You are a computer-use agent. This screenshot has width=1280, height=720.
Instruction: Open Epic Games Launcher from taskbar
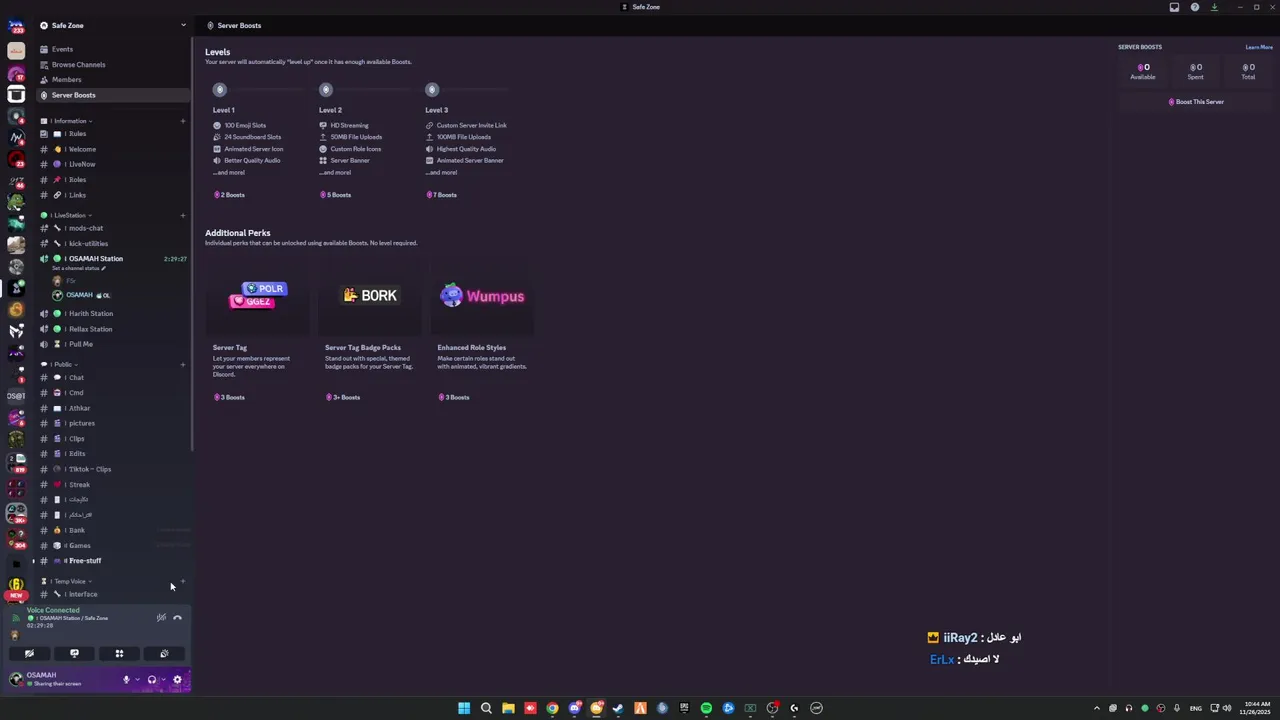[x=684, y=708]
